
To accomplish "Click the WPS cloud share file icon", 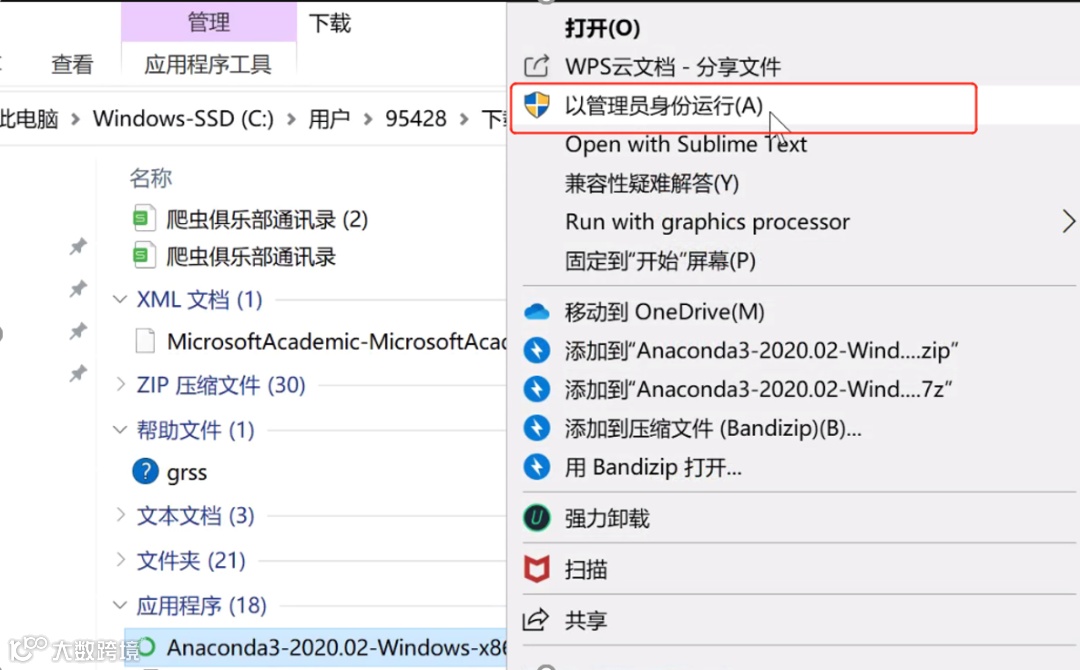I will point(537,66).
